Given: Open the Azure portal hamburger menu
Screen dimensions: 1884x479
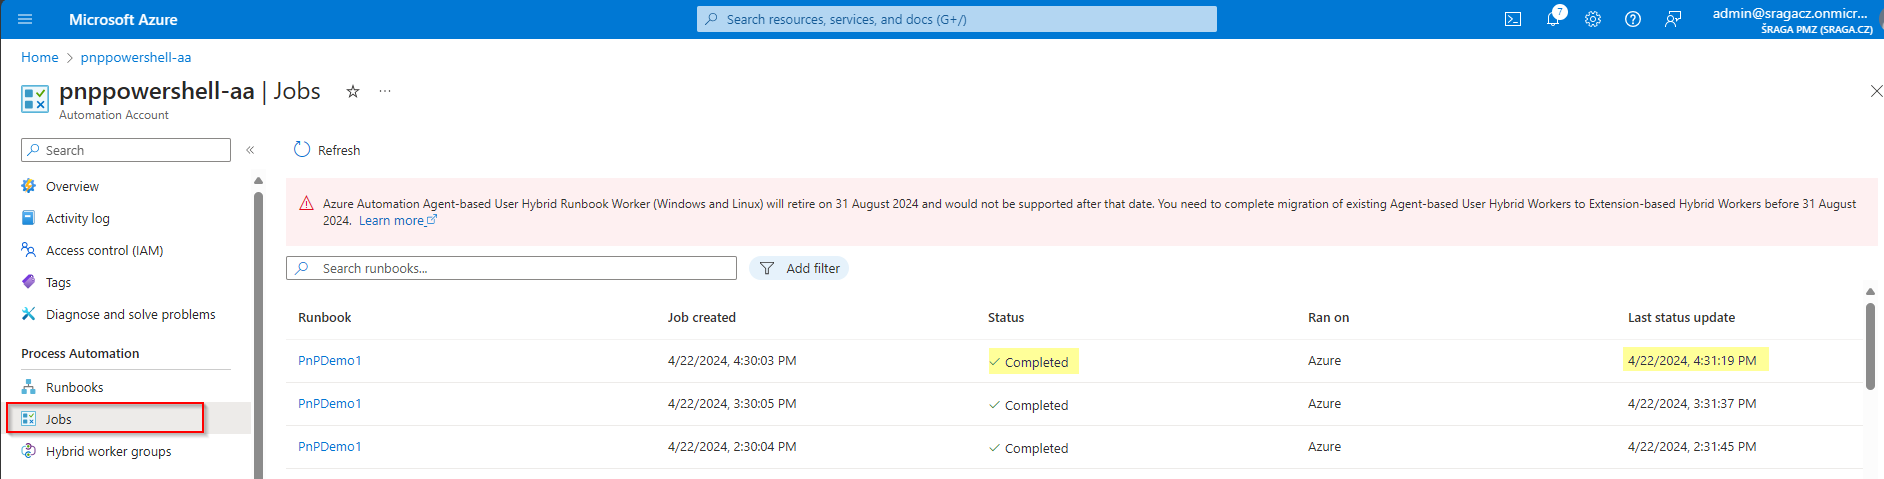Looking at the screenshot, I should (25, 19).
